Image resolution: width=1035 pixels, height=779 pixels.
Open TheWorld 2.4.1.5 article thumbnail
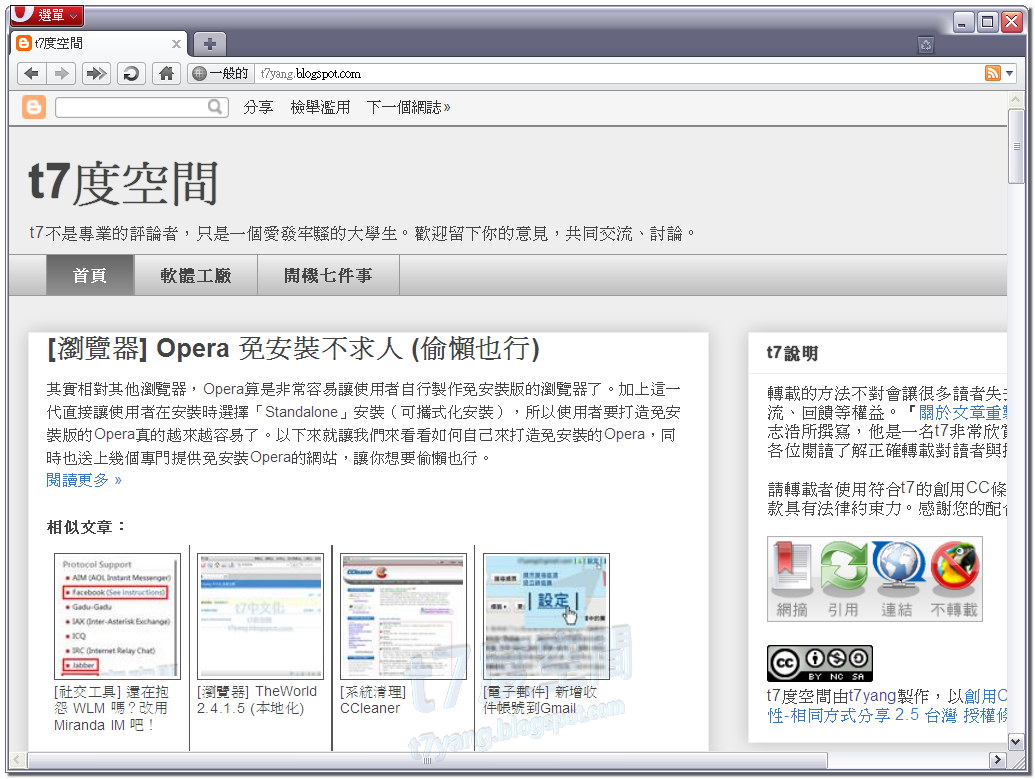[261, 616]
